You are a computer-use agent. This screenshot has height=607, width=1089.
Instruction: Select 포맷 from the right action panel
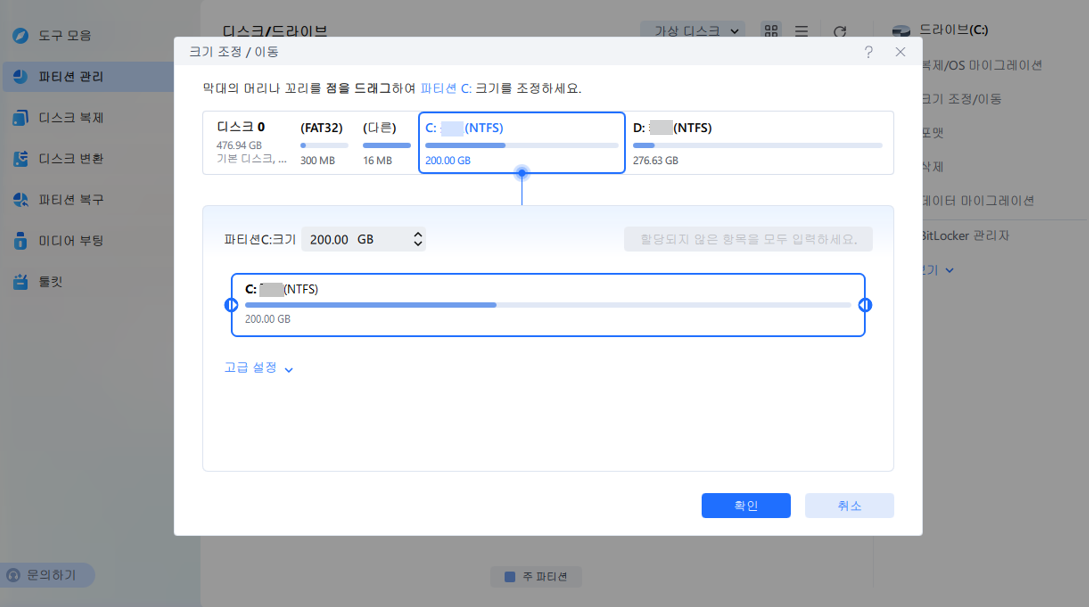[930, 131]
